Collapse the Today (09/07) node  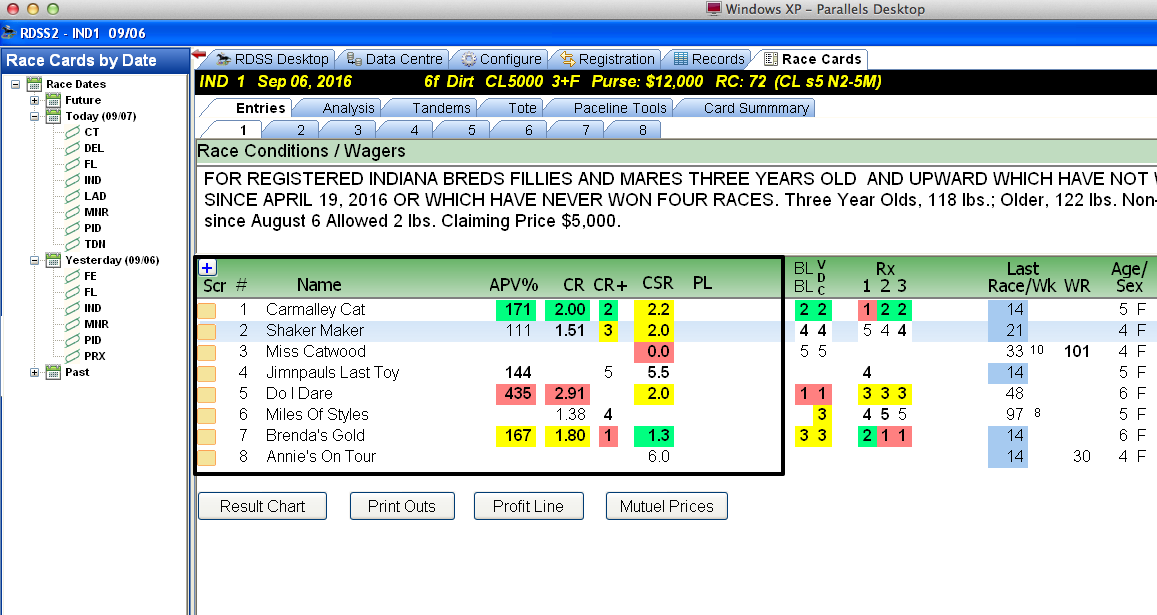click(x=34, y=117)
